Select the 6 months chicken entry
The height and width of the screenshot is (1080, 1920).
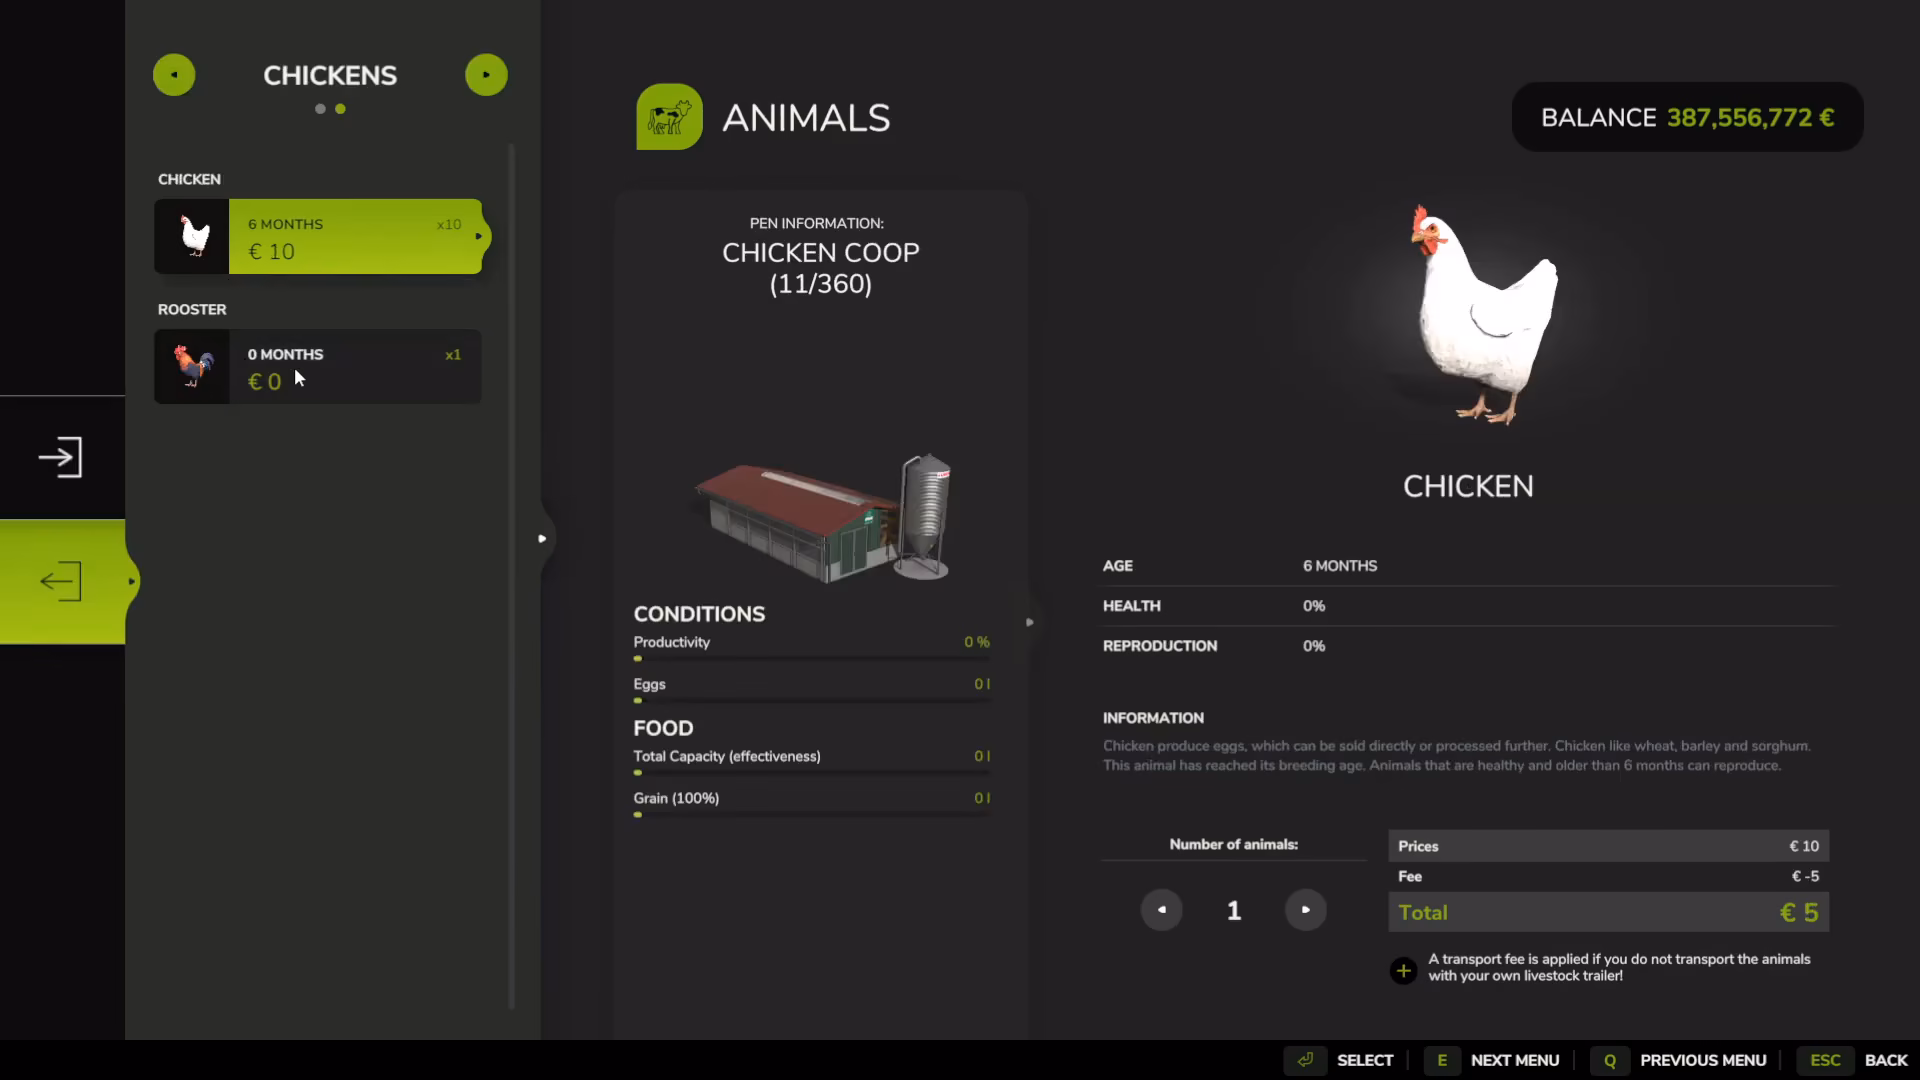point(318,237)
